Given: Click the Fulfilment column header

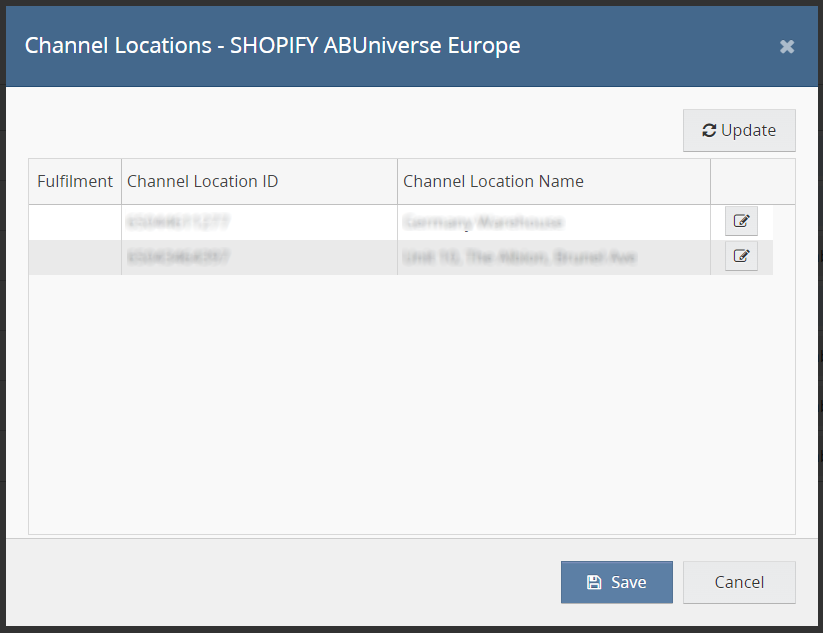Looking at the screenshot, I should pos(75,182).
